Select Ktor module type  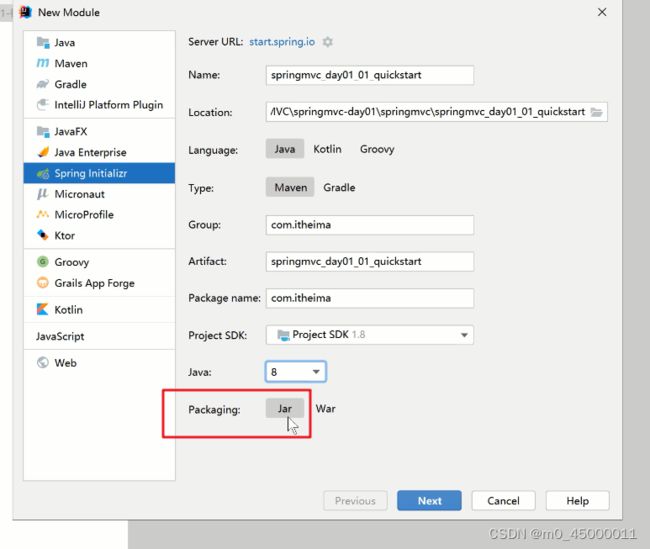[99, 235]
